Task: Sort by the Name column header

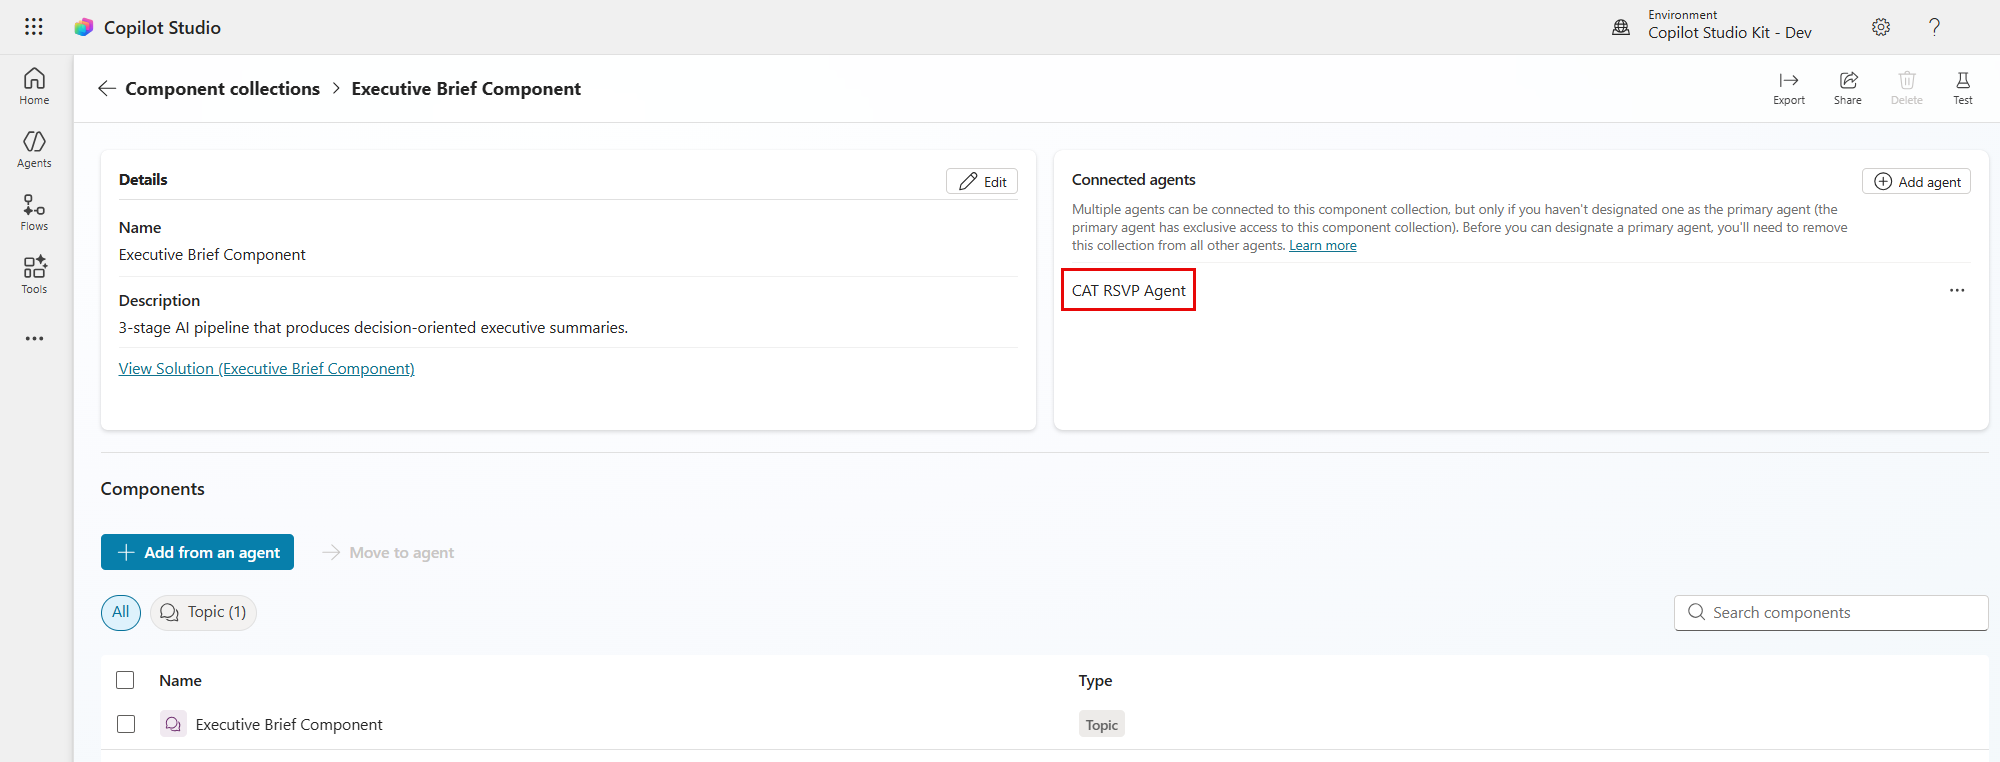Action: point(180,681)
